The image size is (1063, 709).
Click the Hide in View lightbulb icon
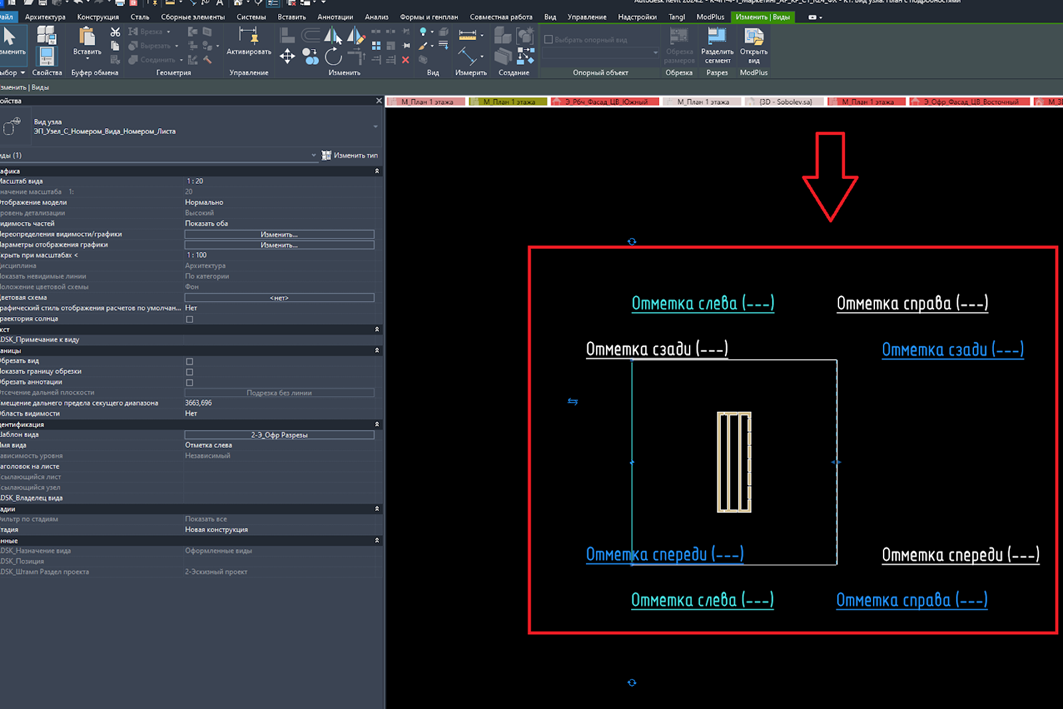(x=424, y=32)
